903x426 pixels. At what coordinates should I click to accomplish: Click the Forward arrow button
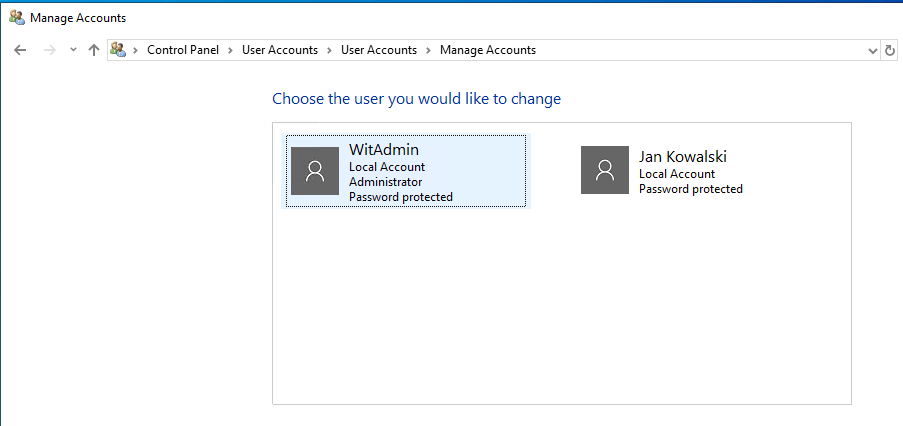[50, 50]
